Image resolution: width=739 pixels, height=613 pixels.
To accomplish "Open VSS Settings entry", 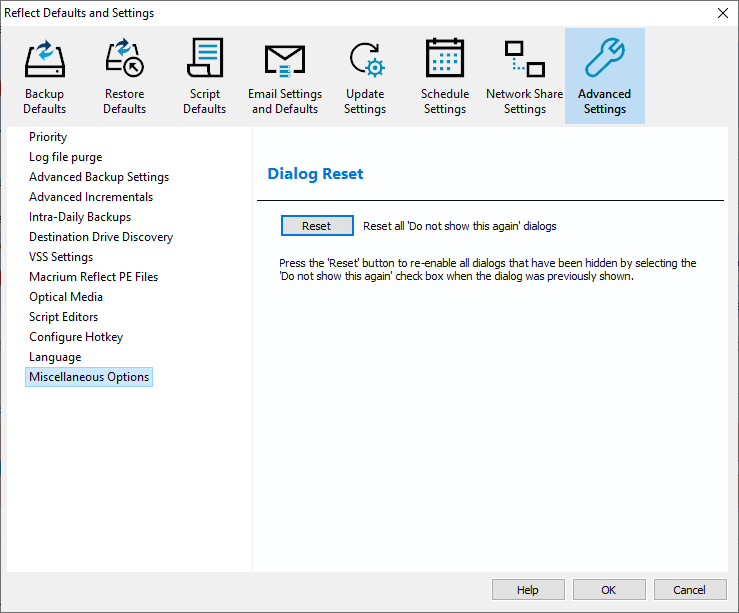I will click(x=61, y=257).
